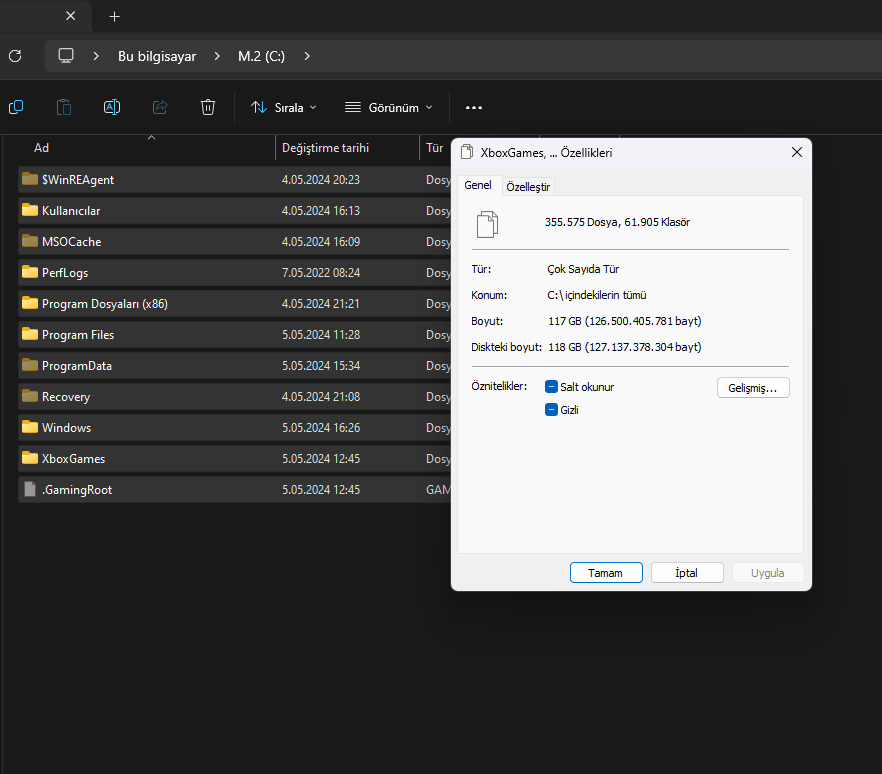Select the Windows folder in the list

click(x=66, y=428)
